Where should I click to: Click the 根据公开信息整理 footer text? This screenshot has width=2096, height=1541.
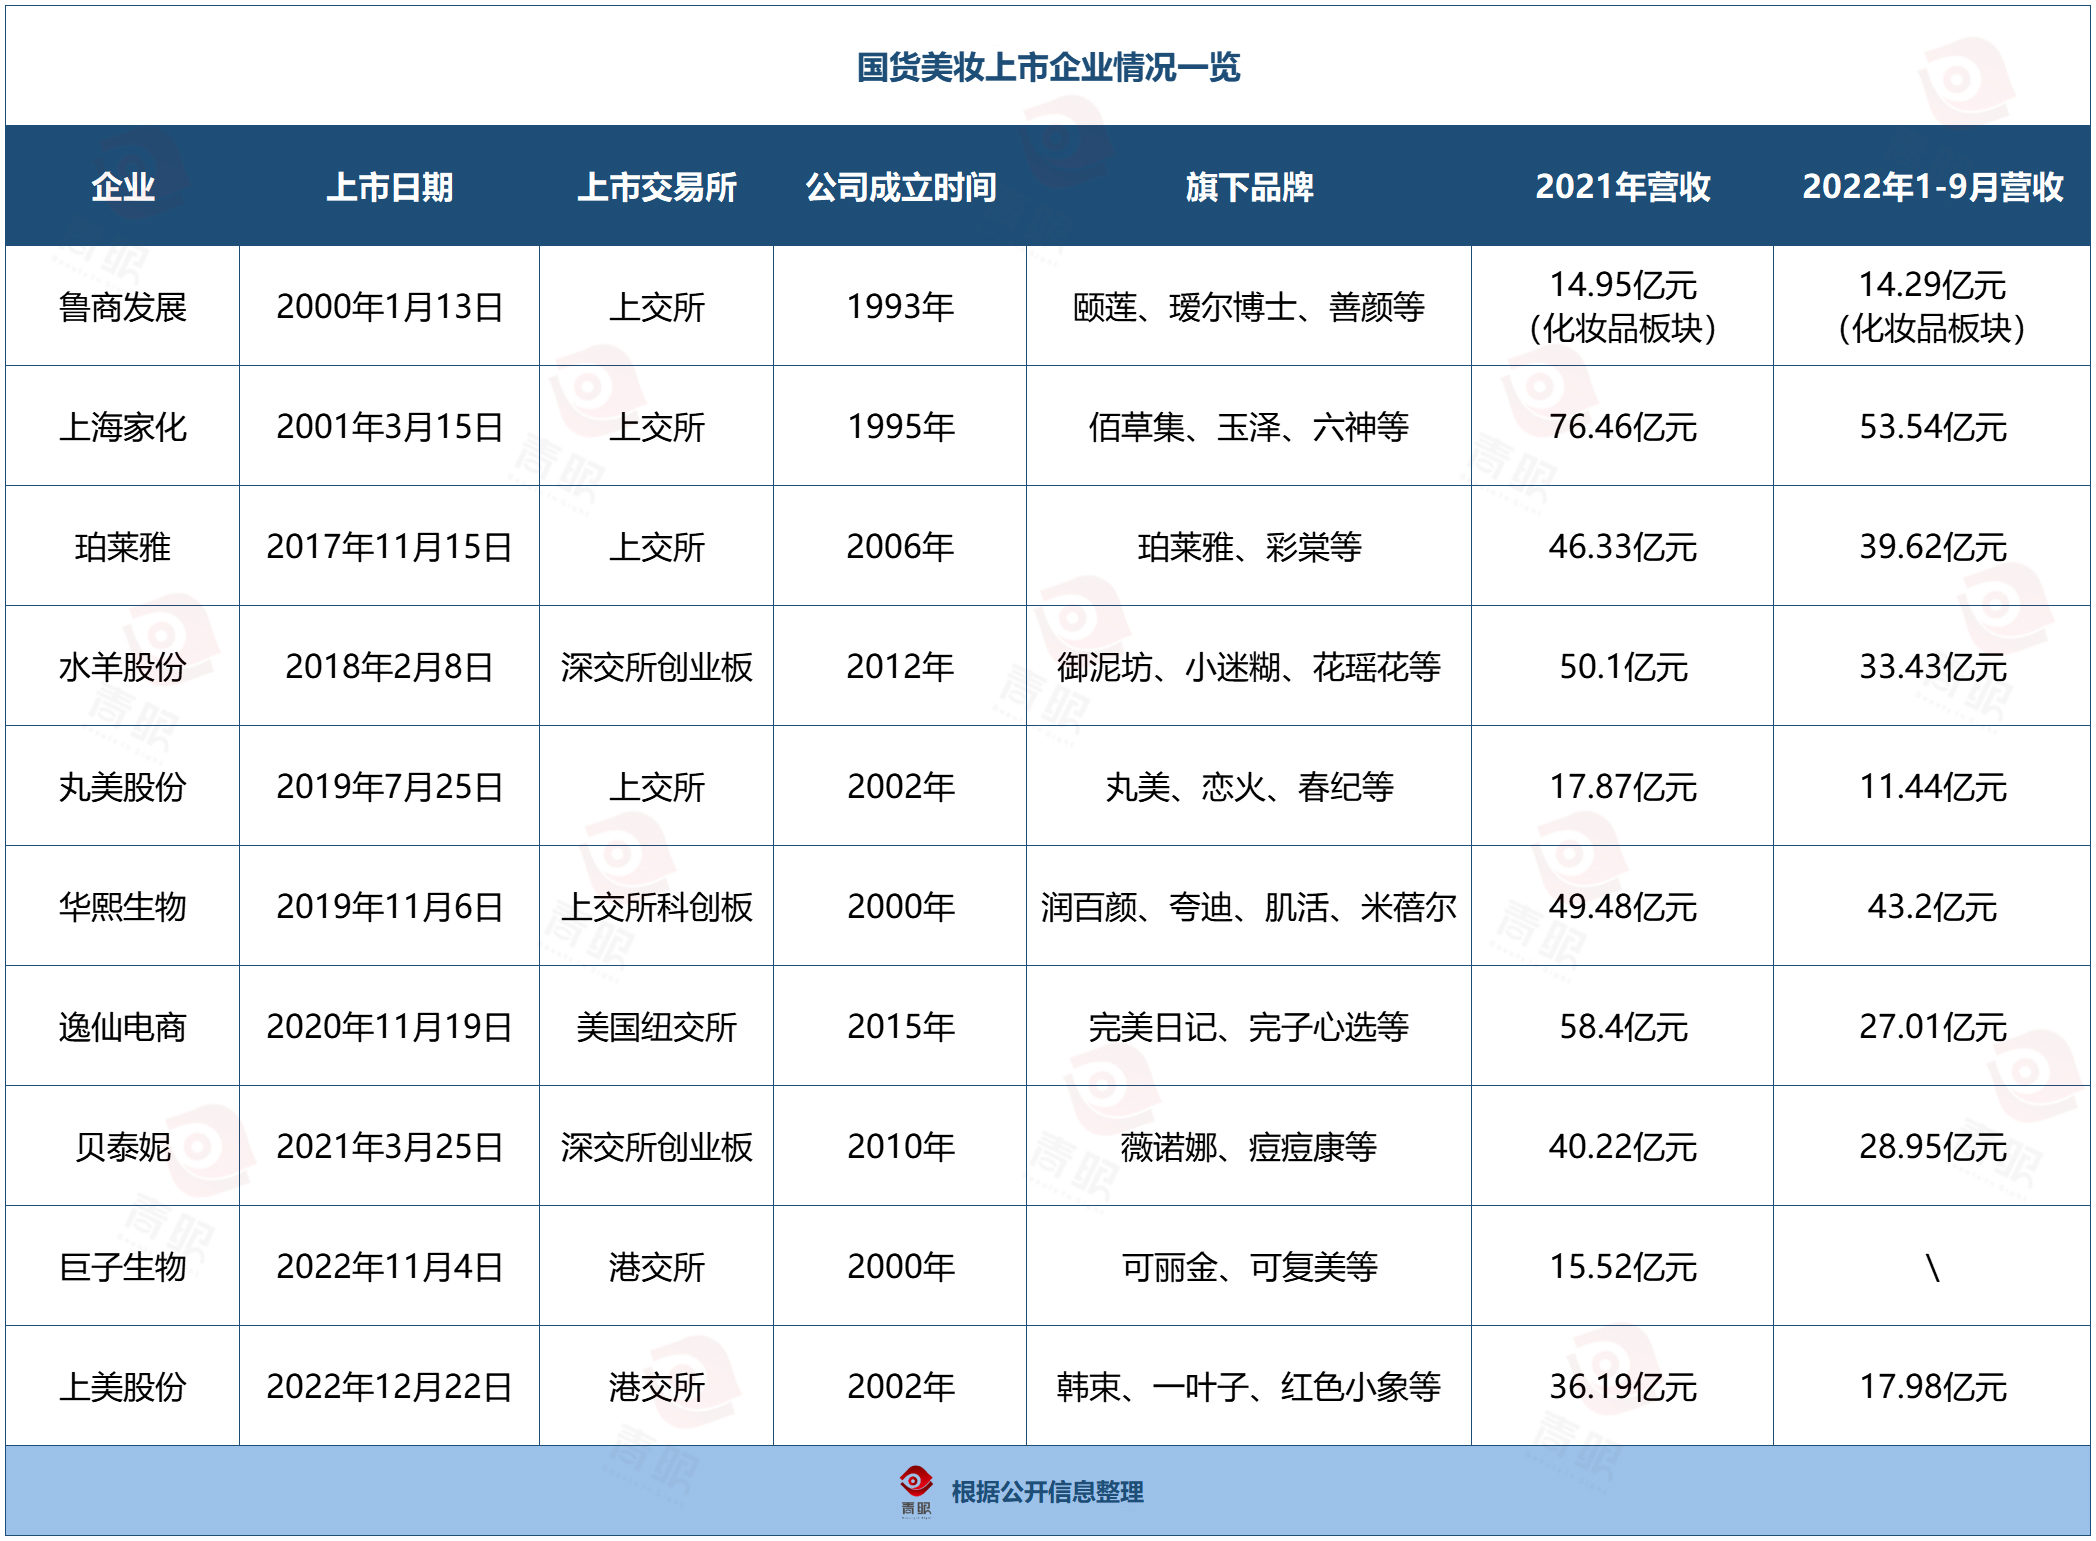pyautogui.click(x=1047, y=1492)
